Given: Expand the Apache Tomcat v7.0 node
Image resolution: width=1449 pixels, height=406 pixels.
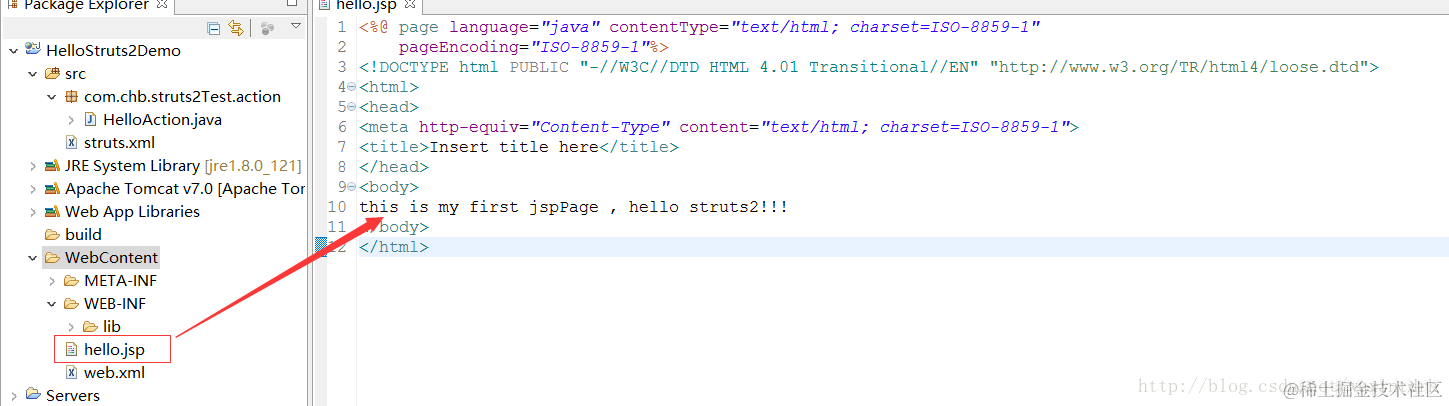Looking at the screenshot, I should click(32, 188).
